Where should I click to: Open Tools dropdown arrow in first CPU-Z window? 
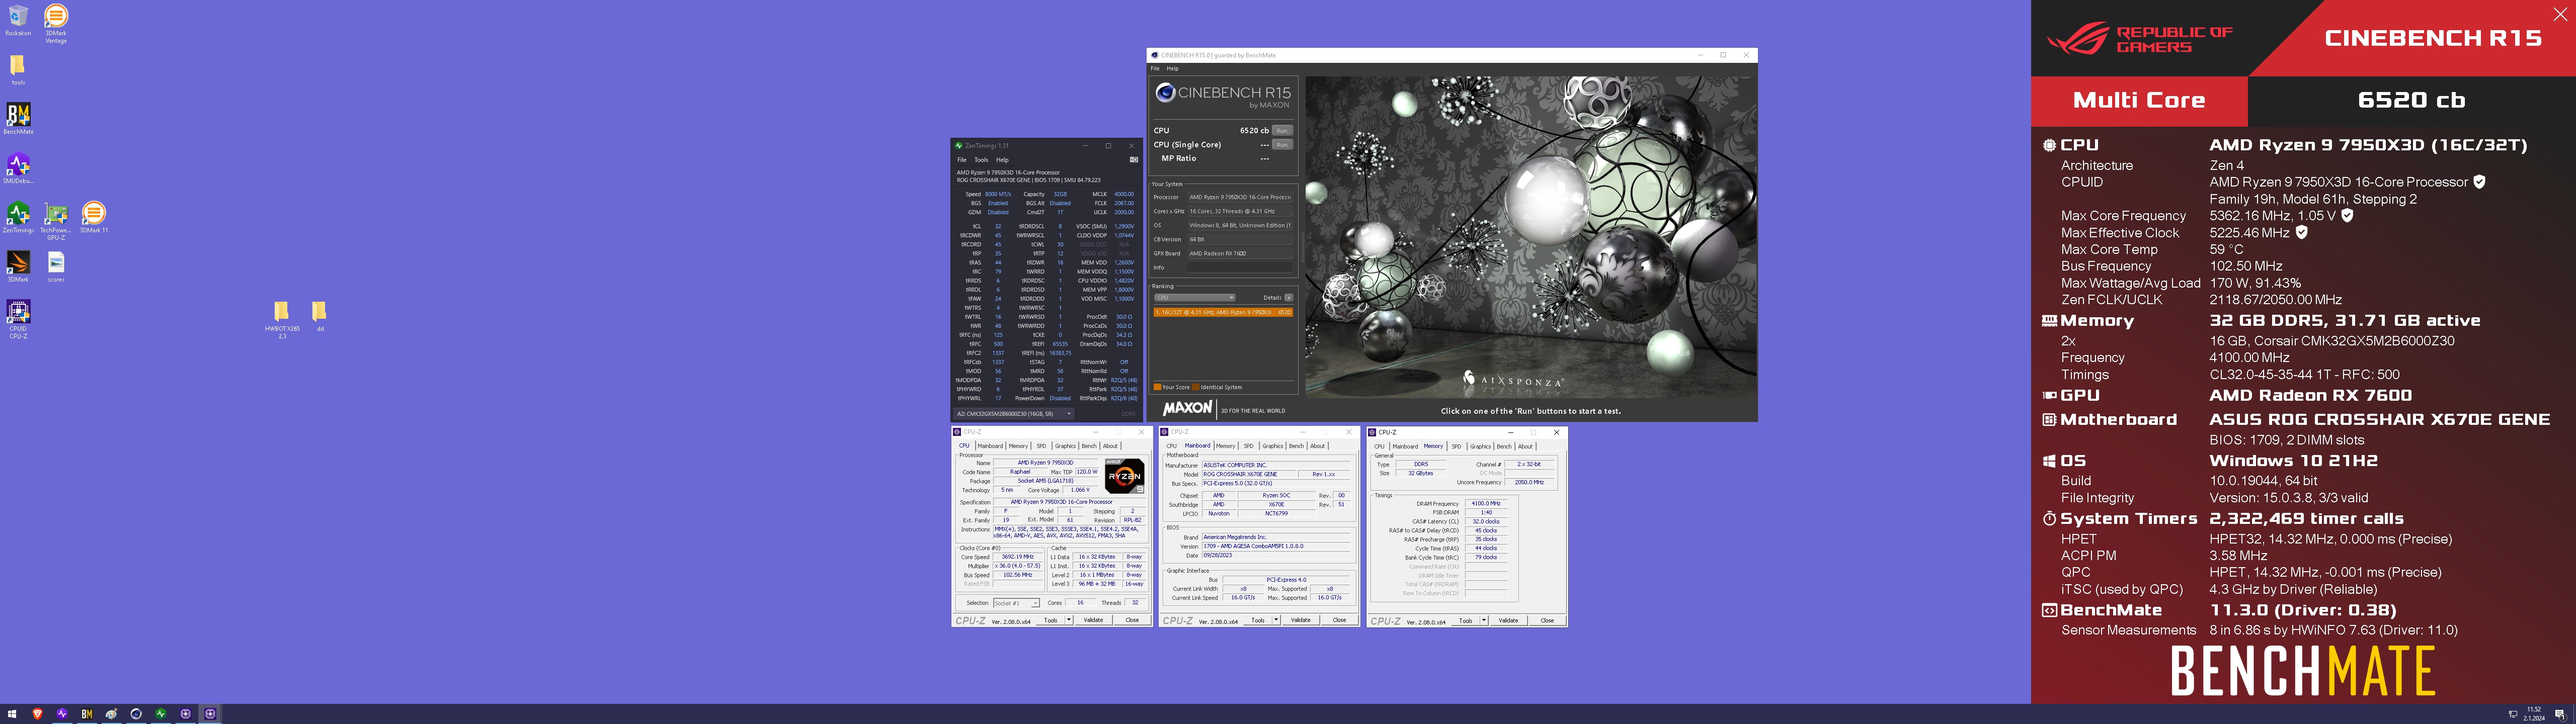pos(1069,620)
